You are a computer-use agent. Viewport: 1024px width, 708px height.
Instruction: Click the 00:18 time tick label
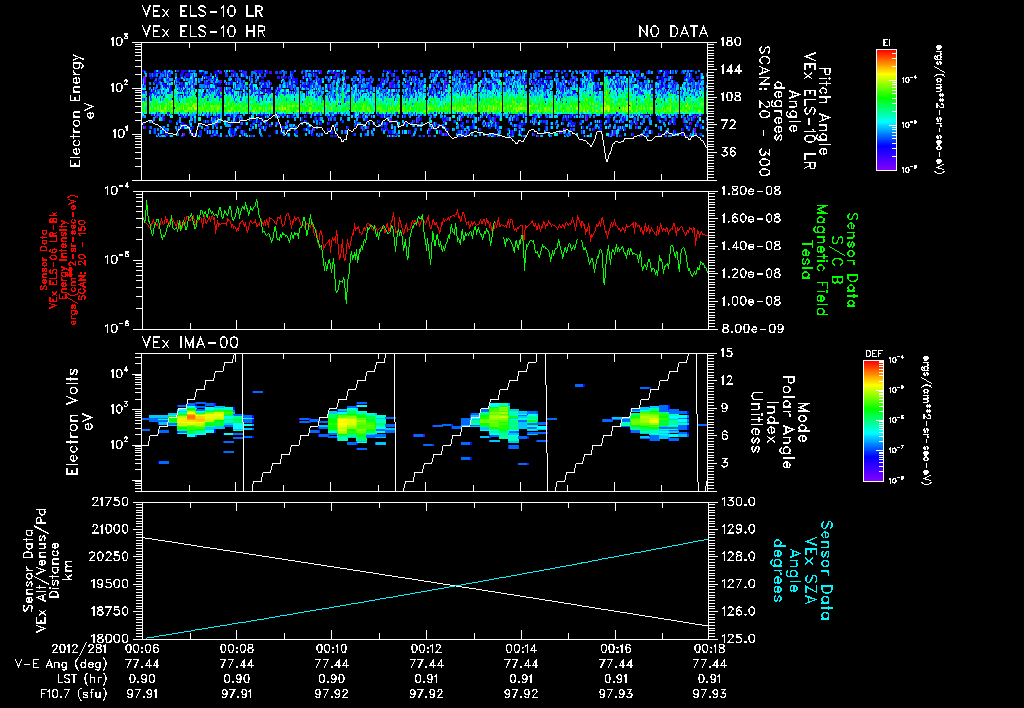point(711,650)
